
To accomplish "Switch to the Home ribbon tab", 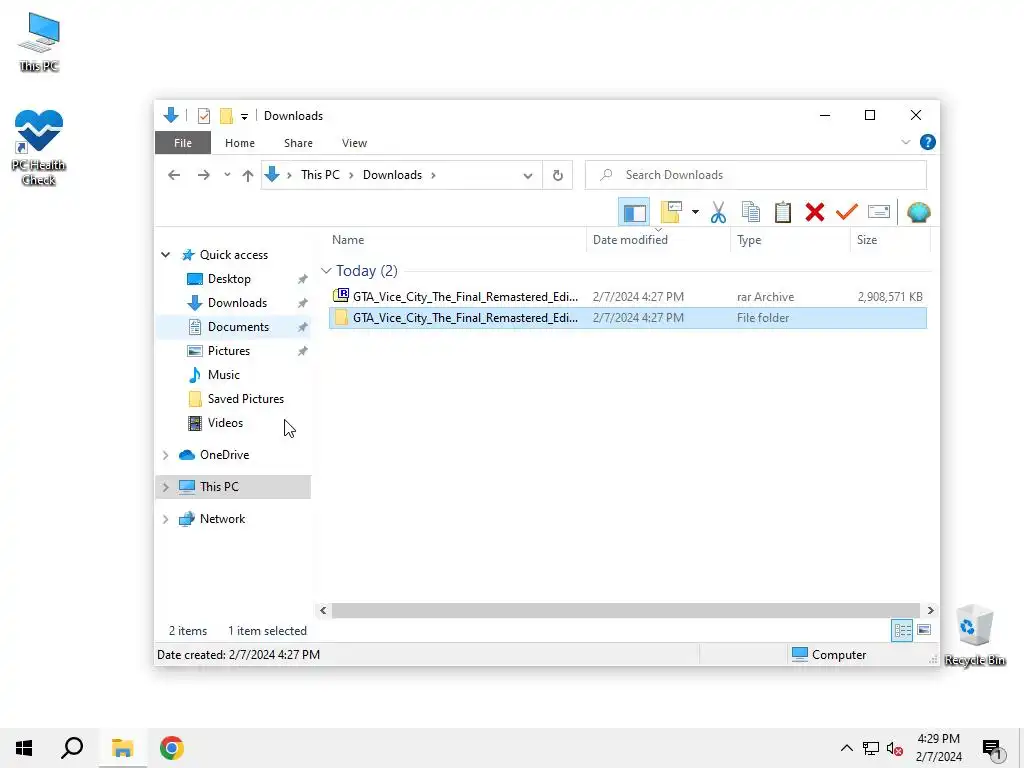I will [x=240, y=143].
